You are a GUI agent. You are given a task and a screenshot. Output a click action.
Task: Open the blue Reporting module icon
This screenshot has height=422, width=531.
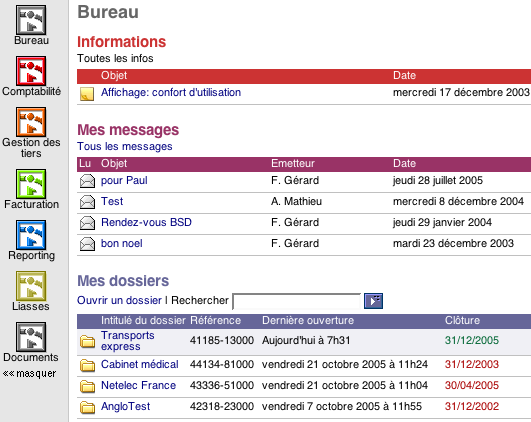(x=31, y=235)
